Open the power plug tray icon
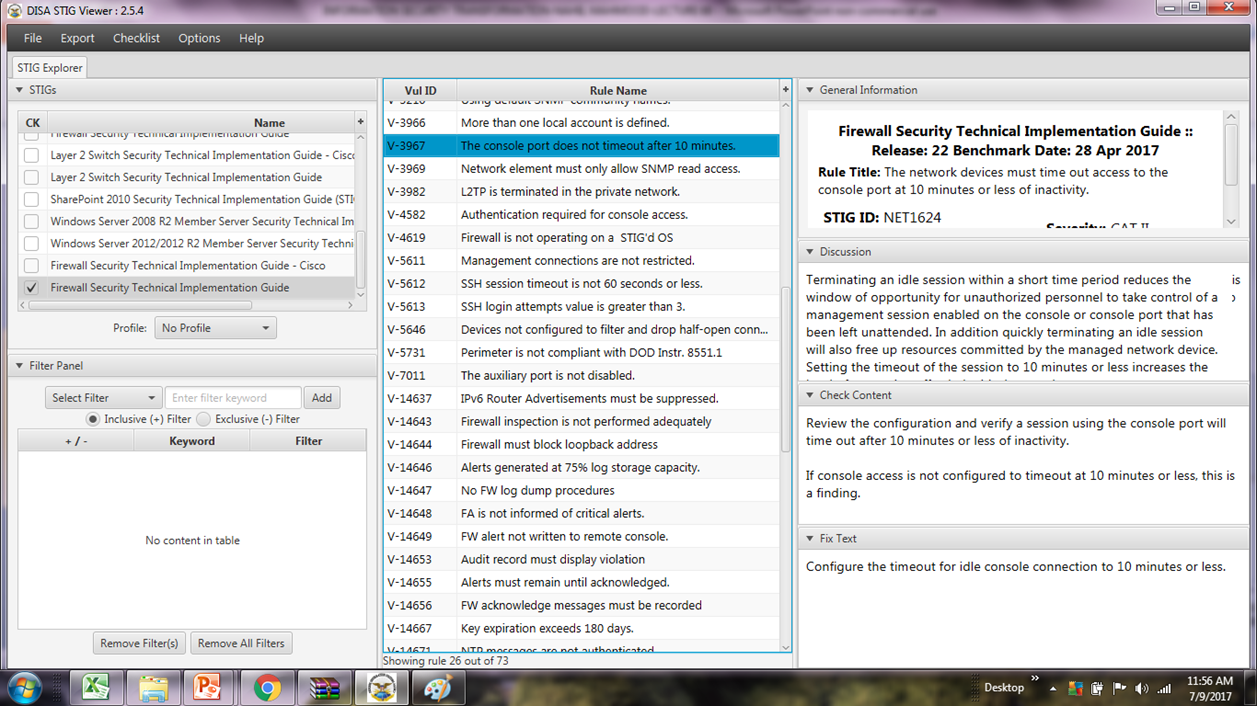 1097,689
